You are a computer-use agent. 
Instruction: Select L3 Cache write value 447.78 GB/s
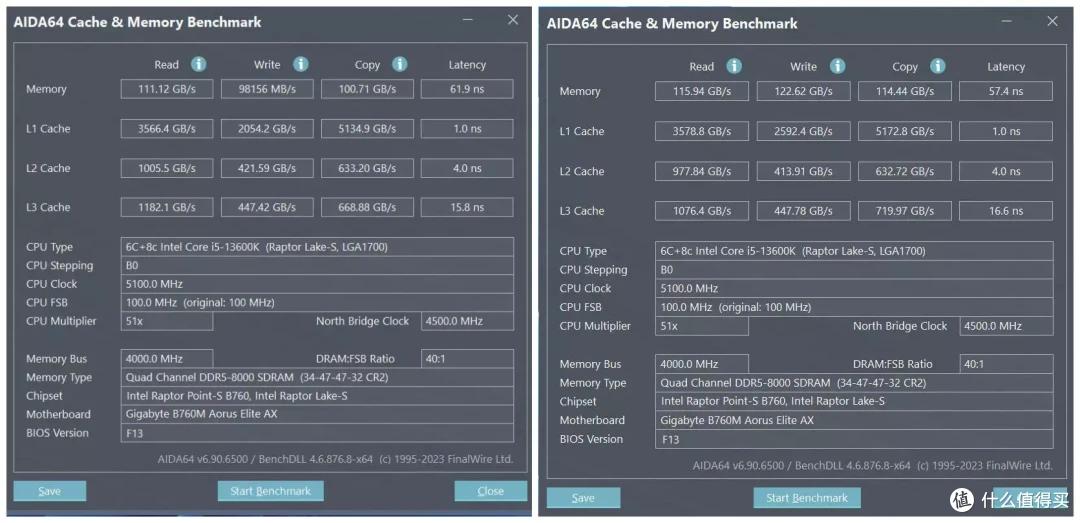(x=803, y=211)
